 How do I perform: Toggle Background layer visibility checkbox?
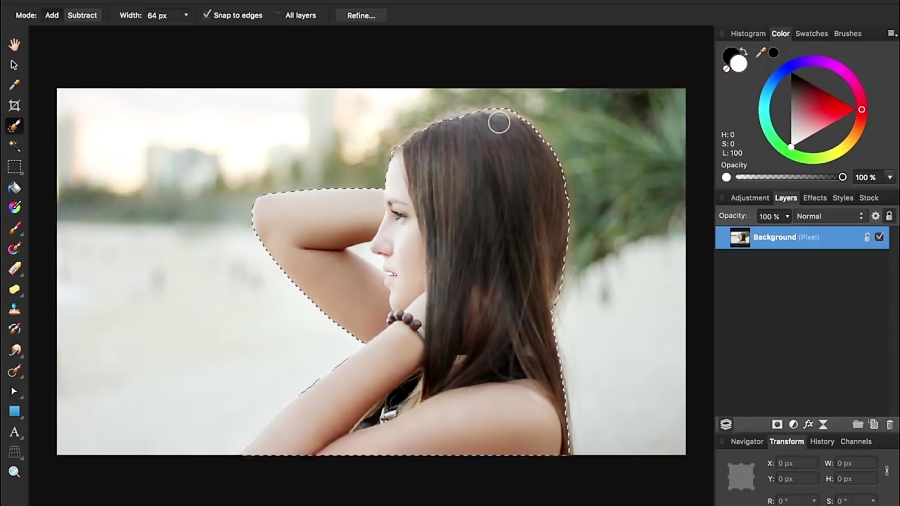[879, 237]
